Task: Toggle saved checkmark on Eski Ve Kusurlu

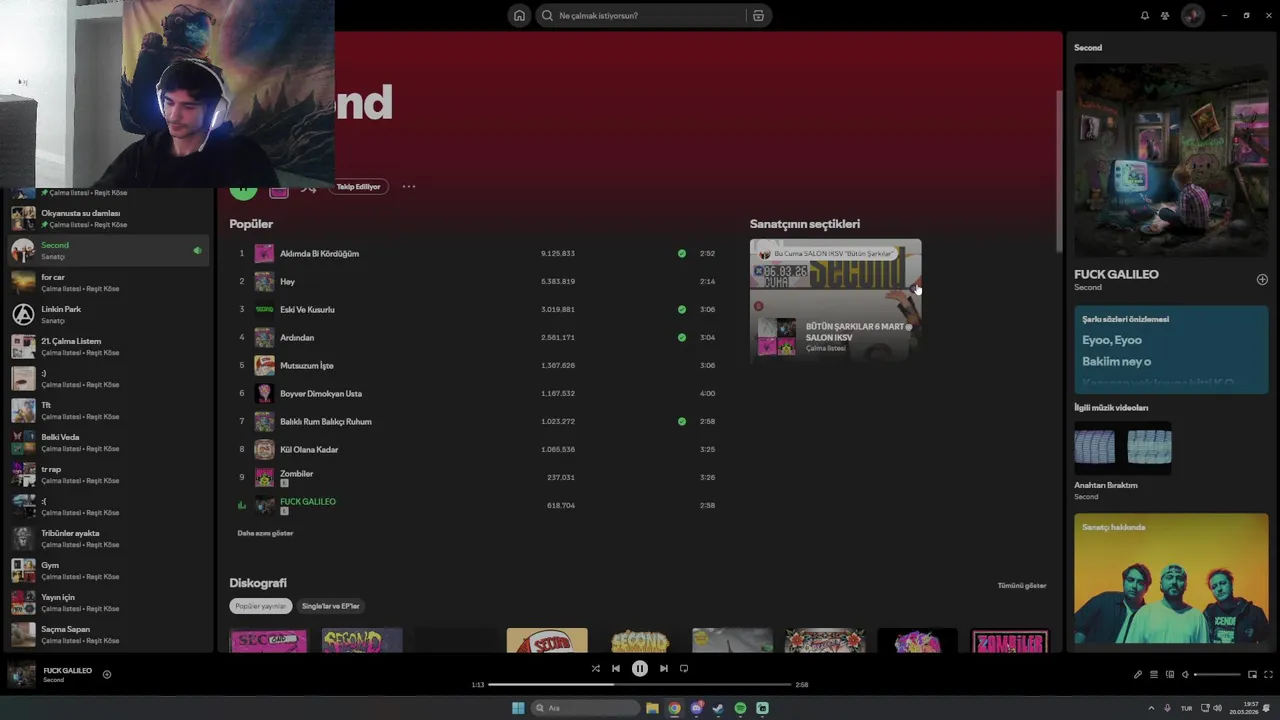Action: point(682,310)
